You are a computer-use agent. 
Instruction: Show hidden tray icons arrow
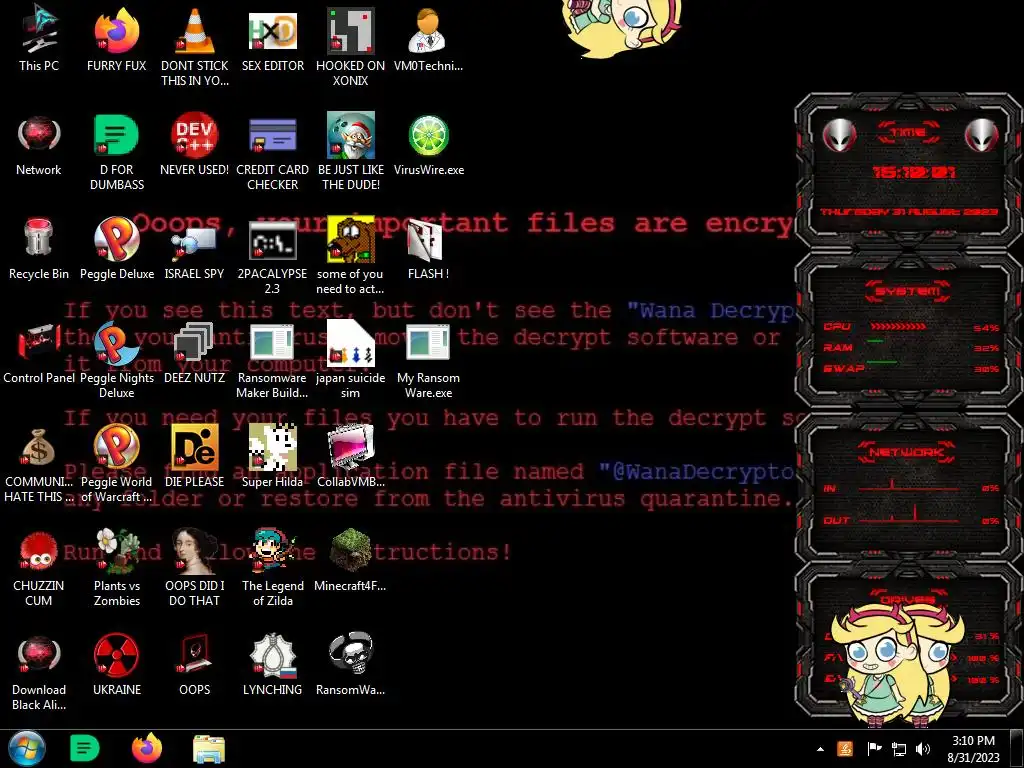click(x=820, y=749)
